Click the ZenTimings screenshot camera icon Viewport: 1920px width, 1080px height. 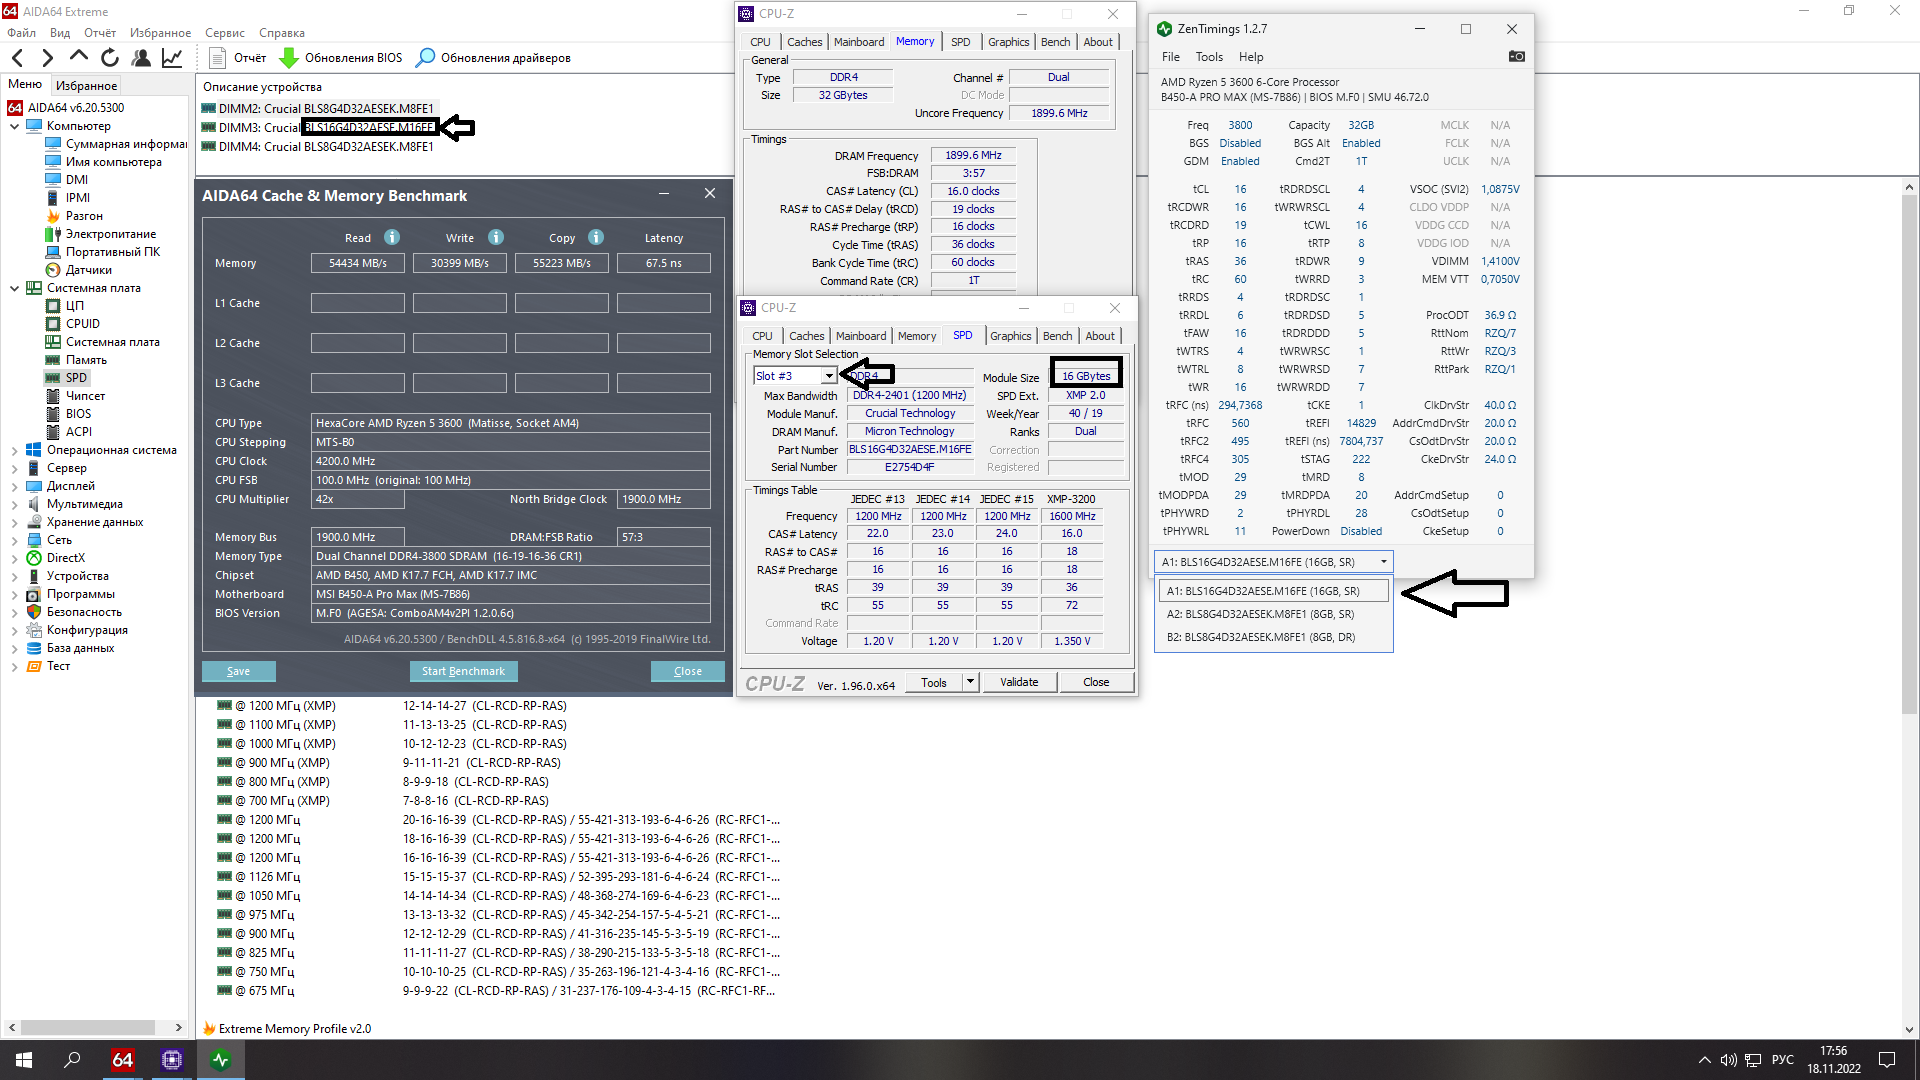pos(1516,57)
